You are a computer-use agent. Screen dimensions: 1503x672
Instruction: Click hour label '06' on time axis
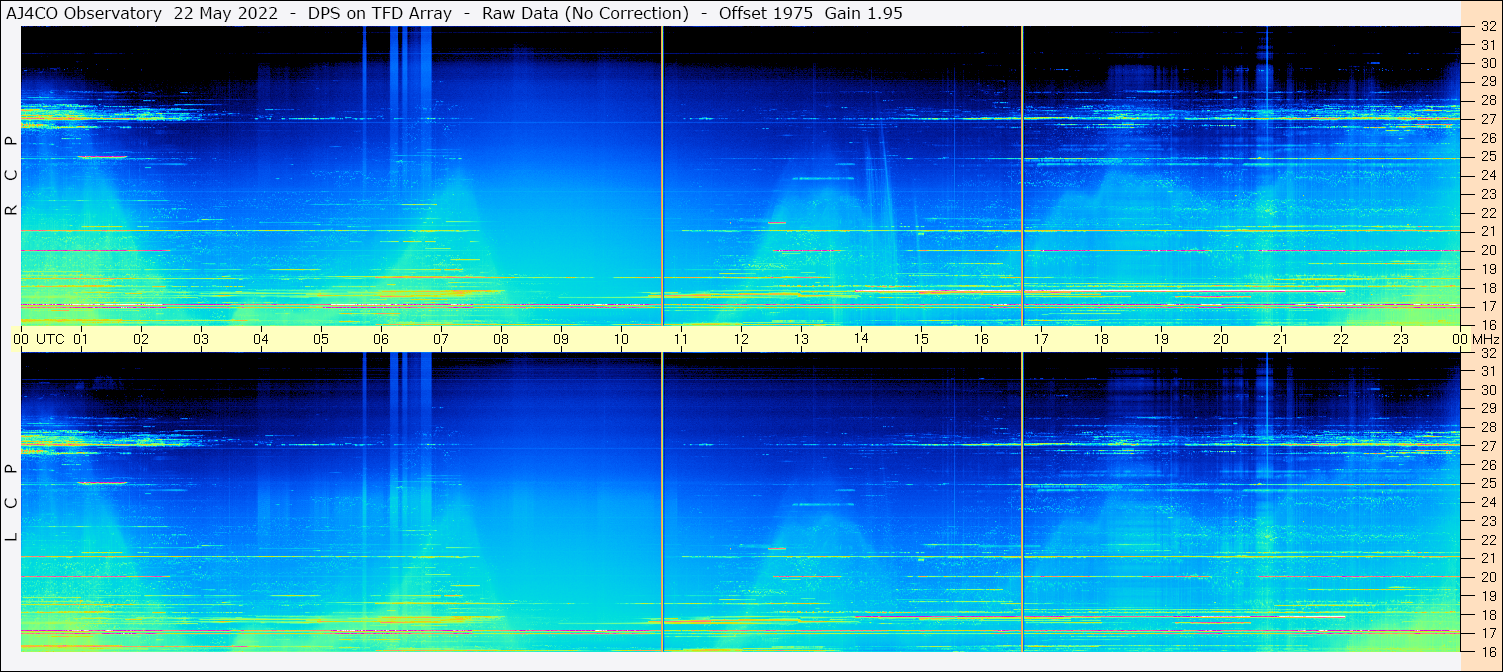pyautogui.click(x=381, y=339)
